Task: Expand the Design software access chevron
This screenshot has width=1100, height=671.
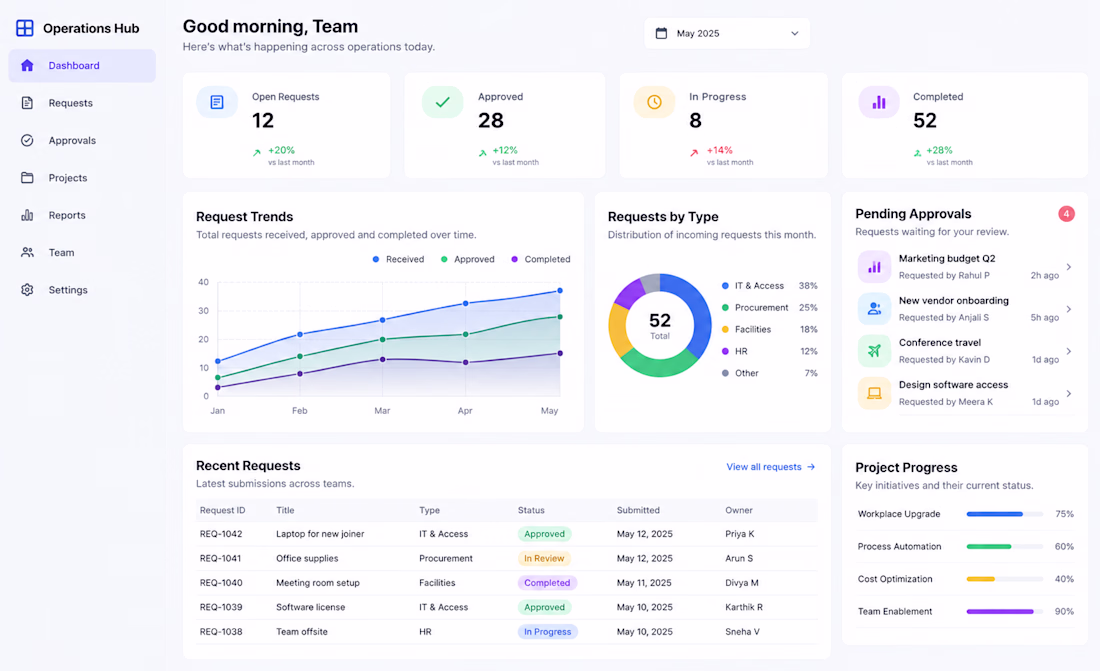Action: pyautogui.click(x=1068, y=394)
